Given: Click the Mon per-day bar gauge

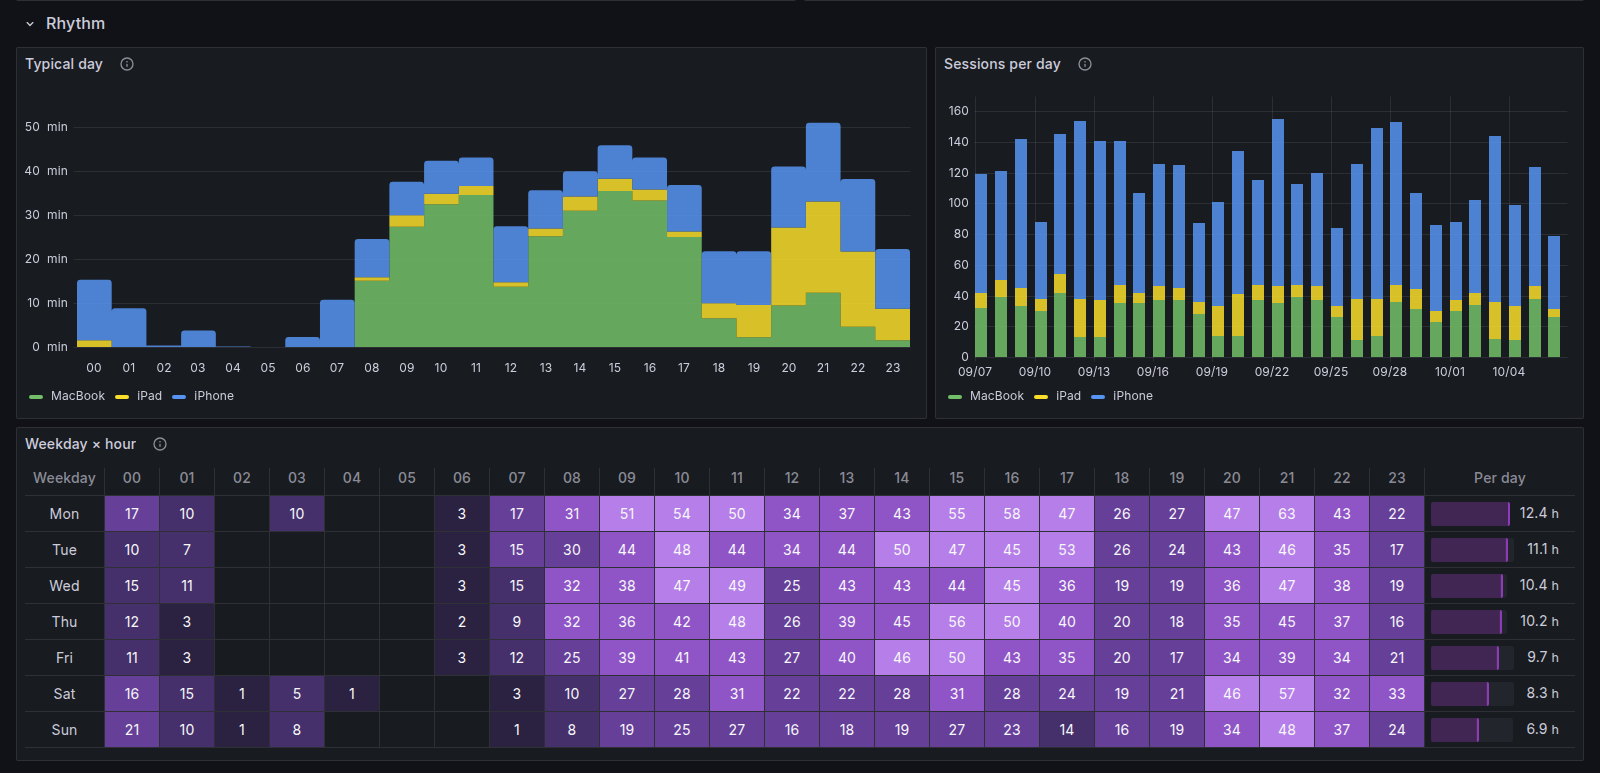Looking at the screenshot, I should [x=1471, y=514].
